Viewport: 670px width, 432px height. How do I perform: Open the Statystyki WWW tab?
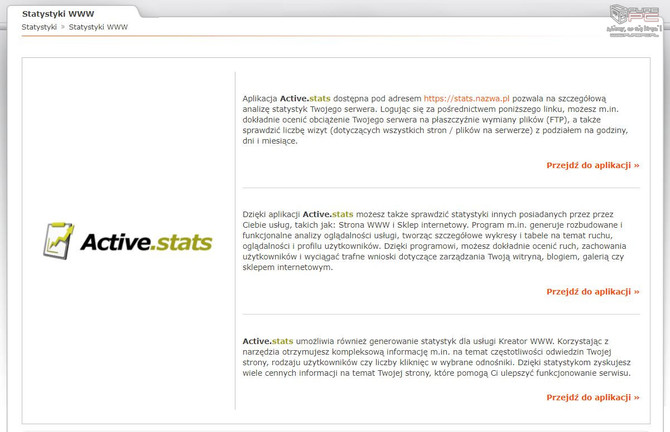pyautogui.click(x=58, y=14)
